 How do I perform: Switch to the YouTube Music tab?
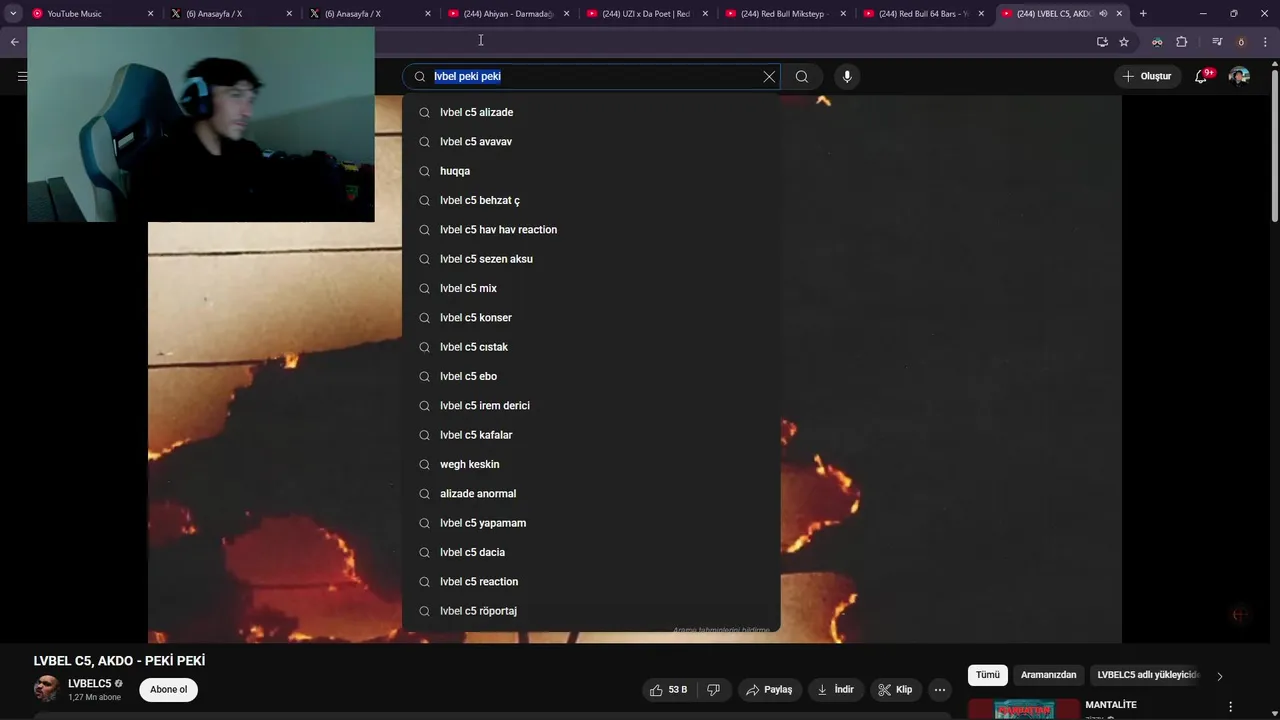click(92, 14)
